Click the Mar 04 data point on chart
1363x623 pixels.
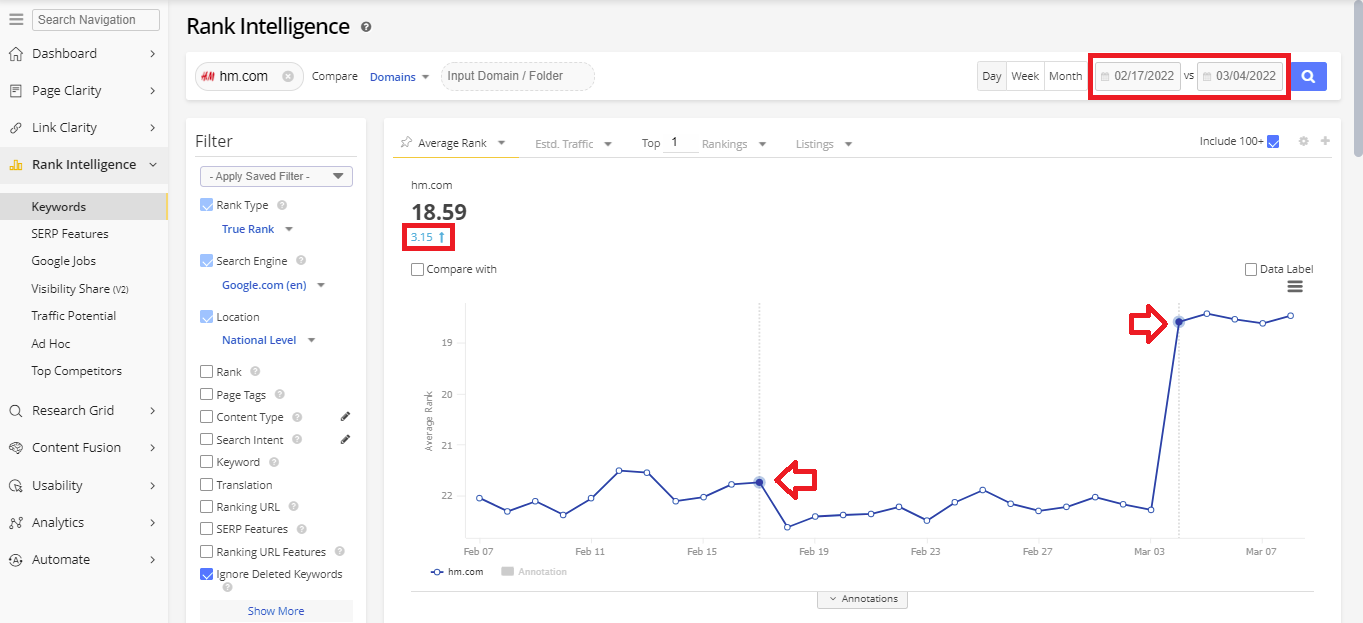coord(1179,321)
